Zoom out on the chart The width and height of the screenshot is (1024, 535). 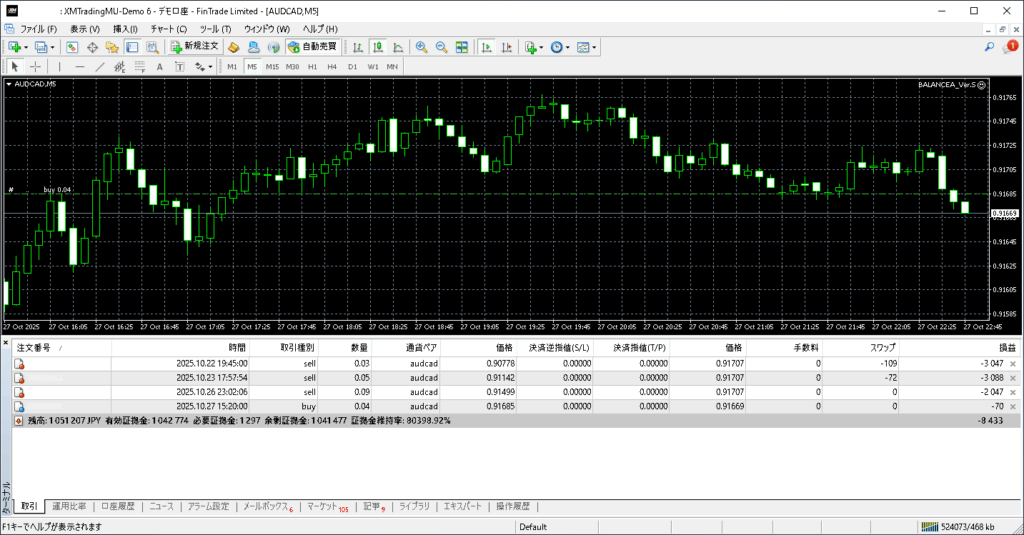[x=441, y=47]
